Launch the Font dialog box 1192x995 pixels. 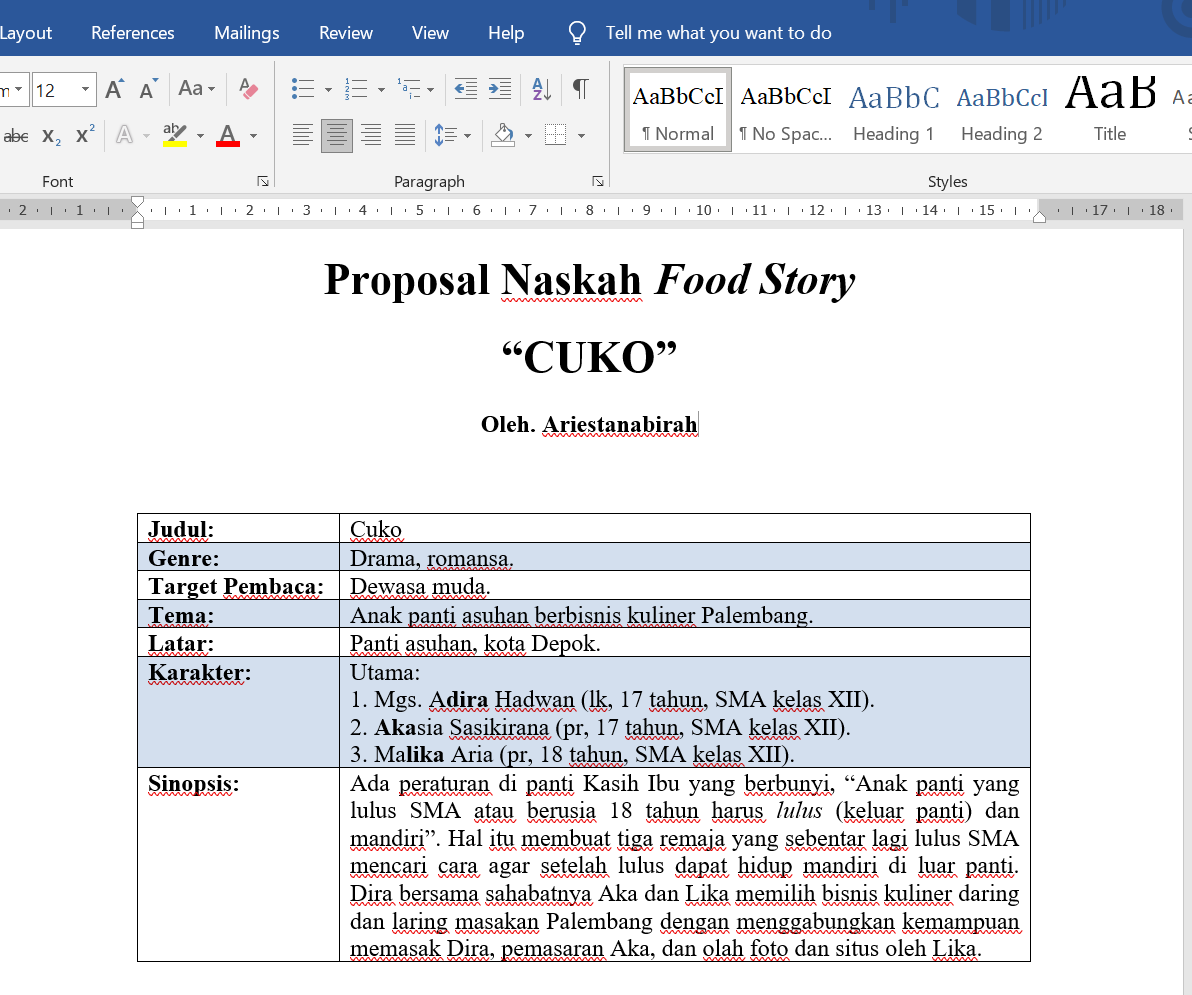(263, 181)
